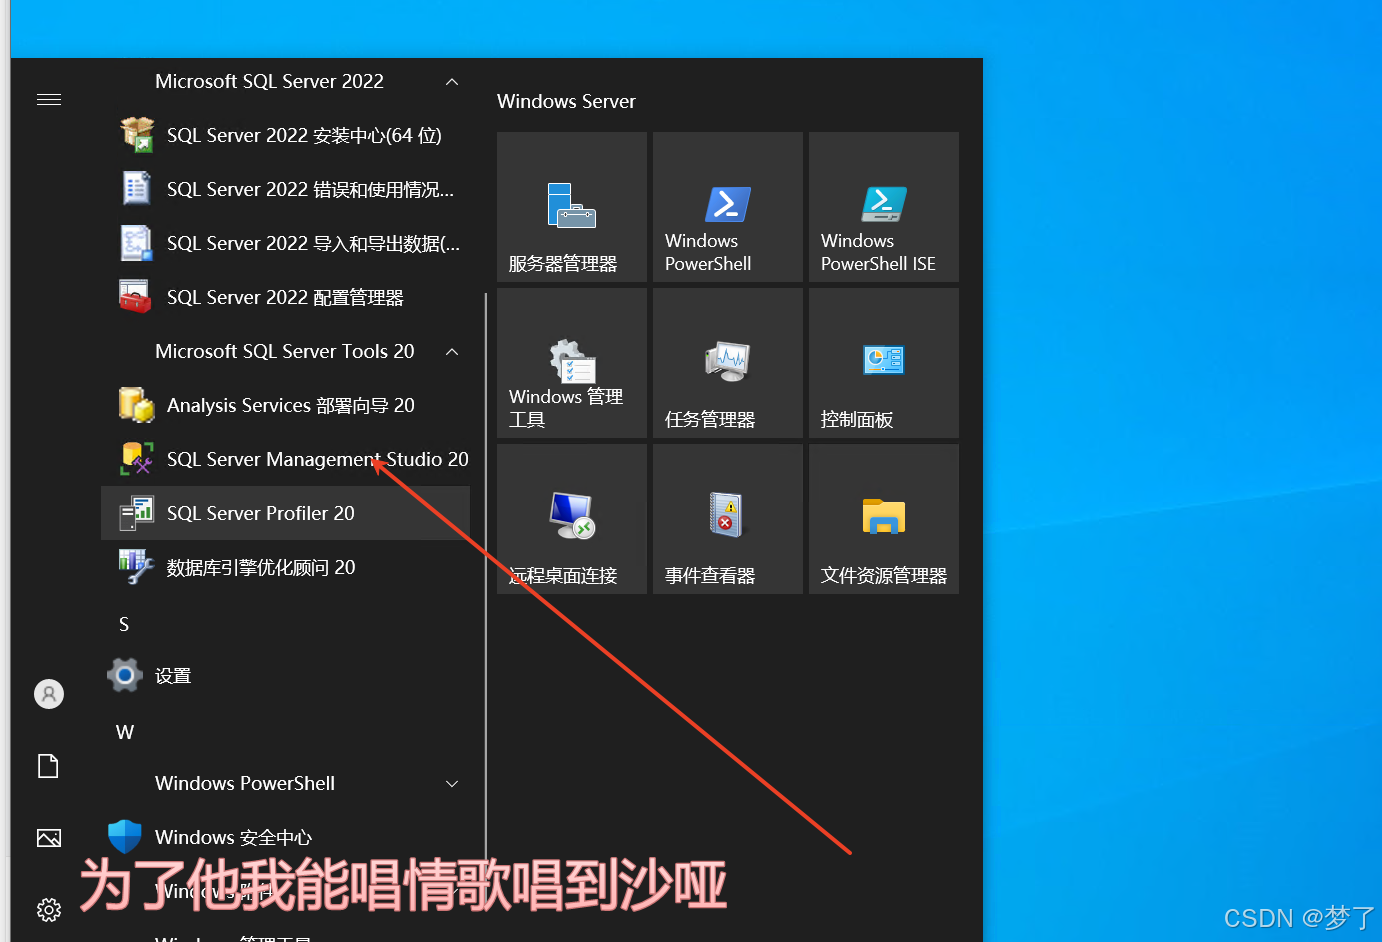Open the 控制面板 tile
The image size is (1382, 942).
[884, 363]
